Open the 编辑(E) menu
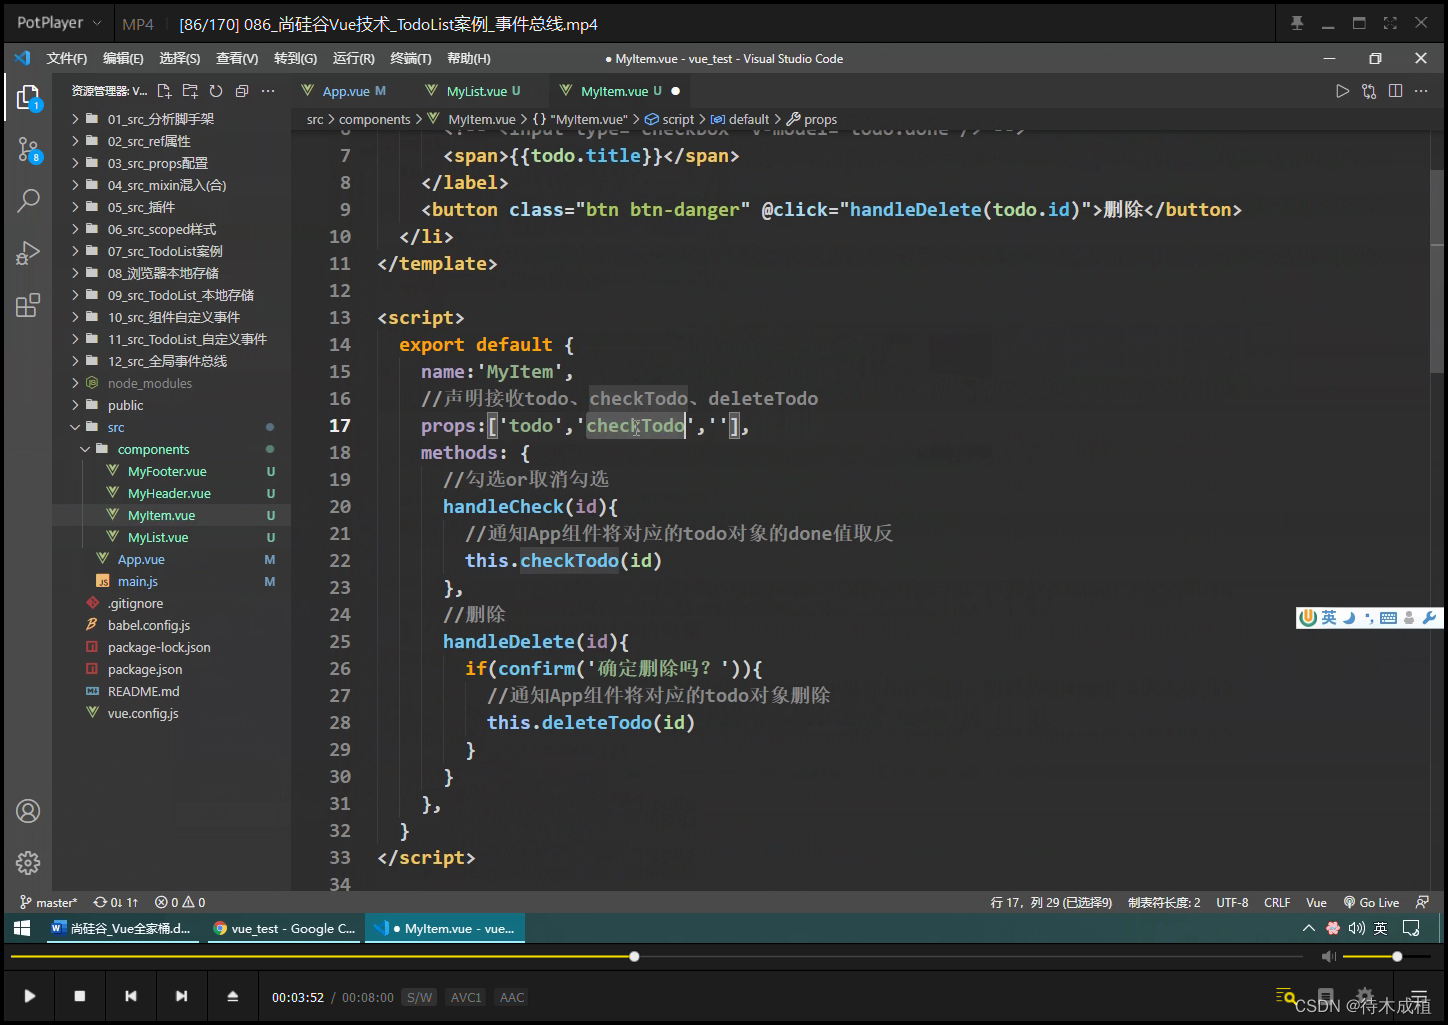Viewport: 1448px width, 1025px height. 123,58
